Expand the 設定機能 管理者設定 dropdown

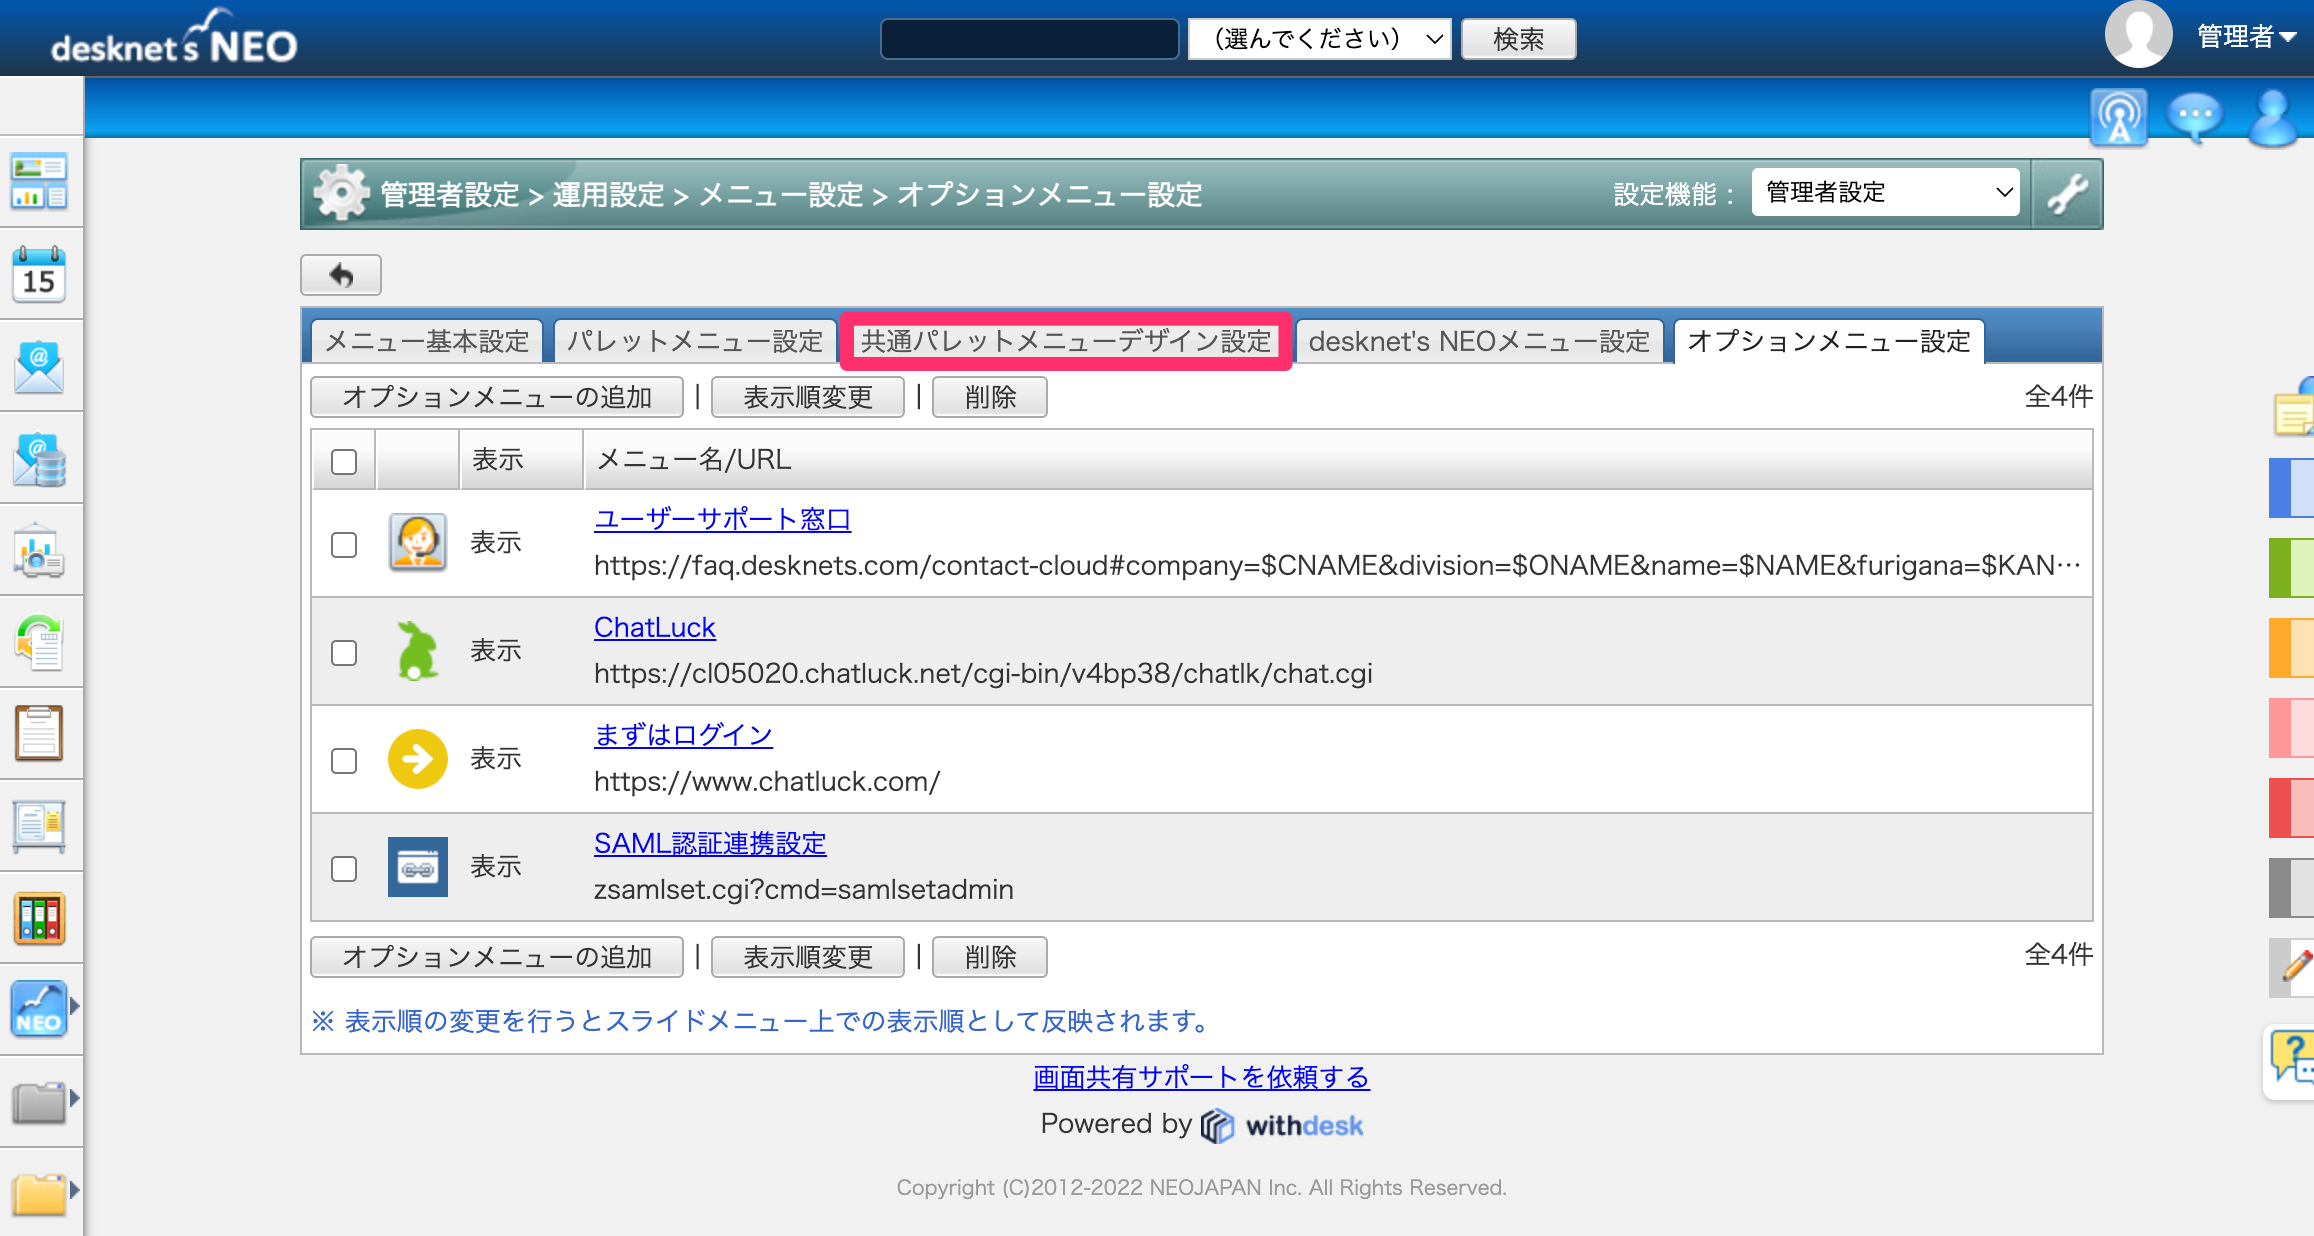click(x=1885, y=192)
